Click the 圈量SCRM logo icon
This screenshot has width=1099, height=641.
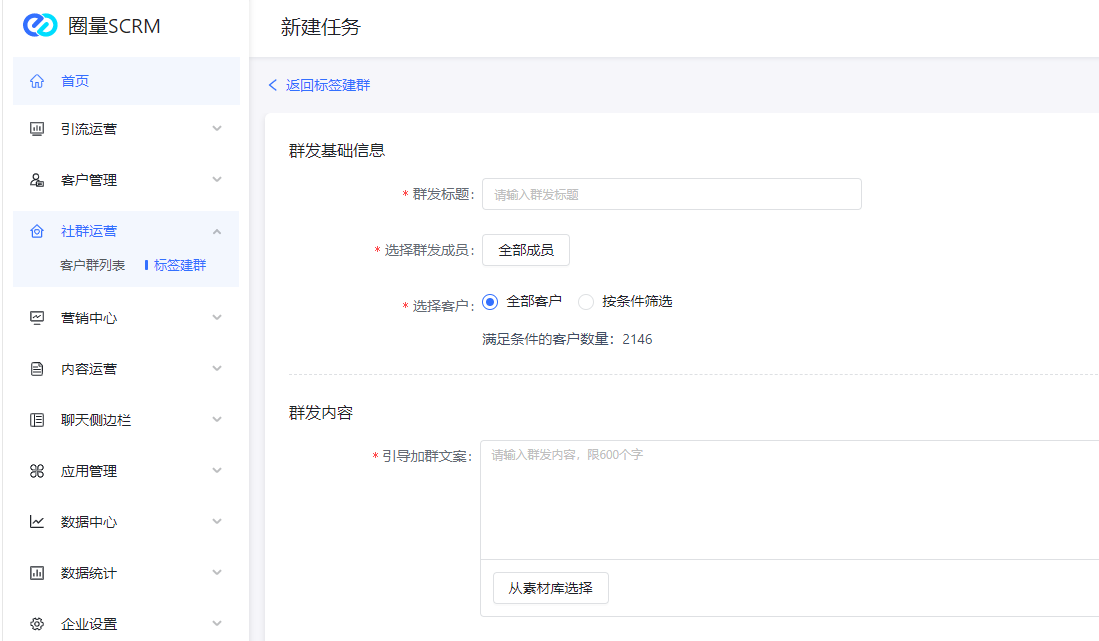[40, 26]
